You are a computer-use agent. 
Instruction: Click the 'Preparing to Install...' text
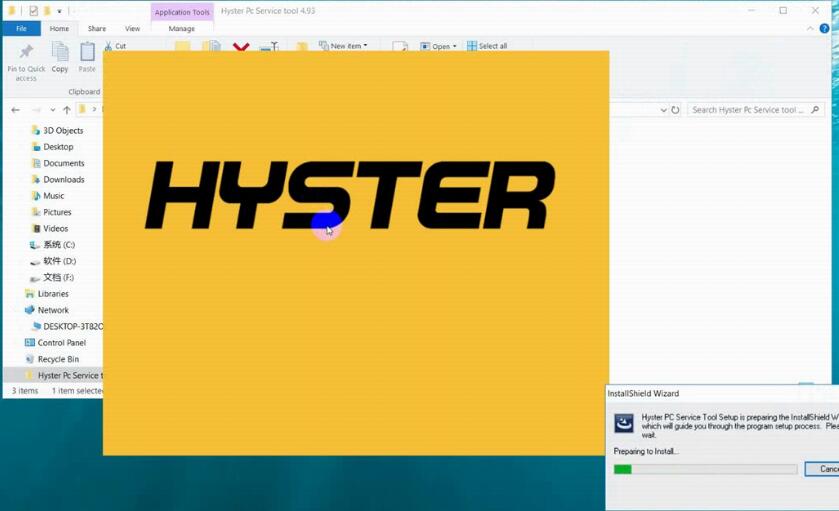pyautogui.click(x=646, y=452)
